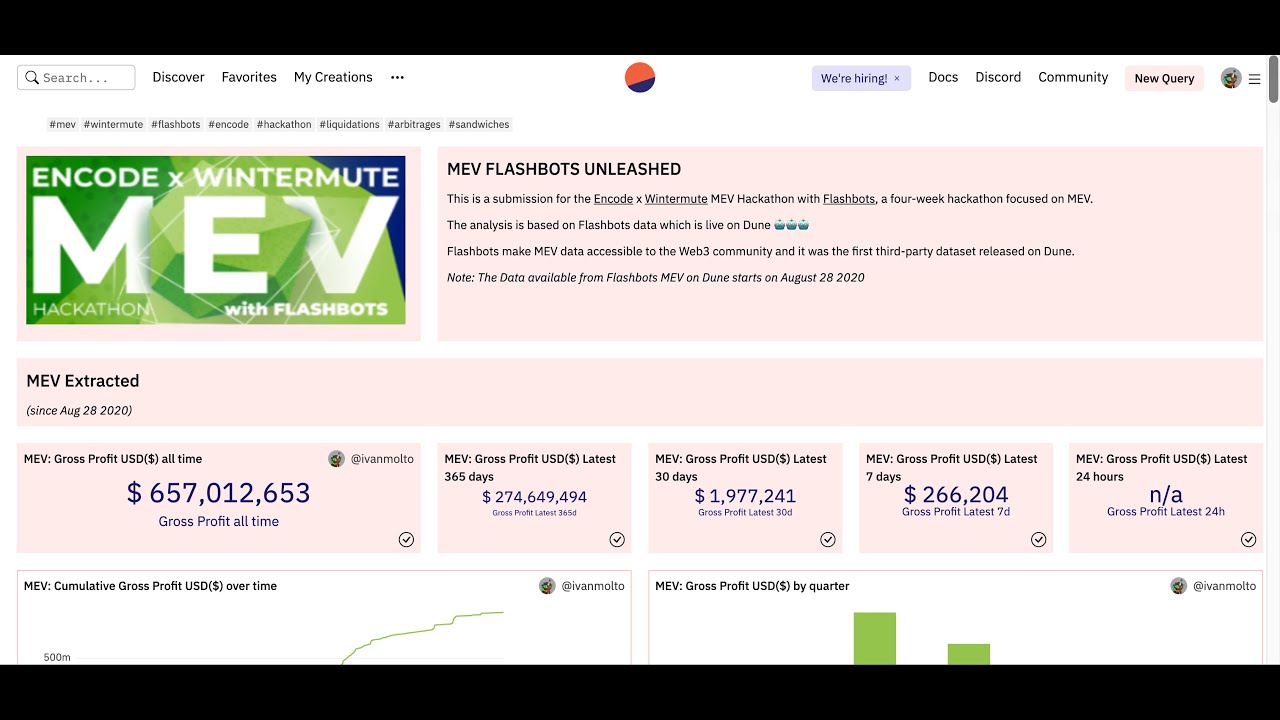
Task: Follow the Wintermute hyperlink
Action: coord(676,199)
